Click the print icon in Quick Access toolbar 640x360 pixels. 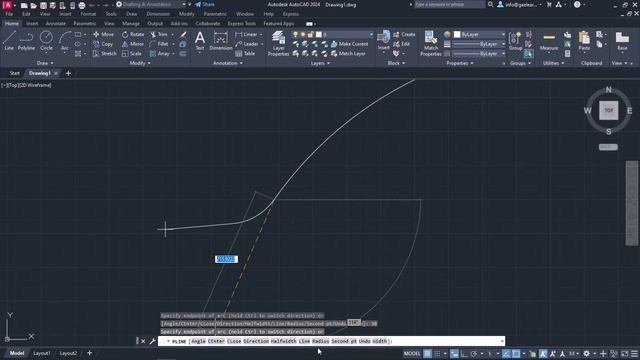click(x=82, y=5)
